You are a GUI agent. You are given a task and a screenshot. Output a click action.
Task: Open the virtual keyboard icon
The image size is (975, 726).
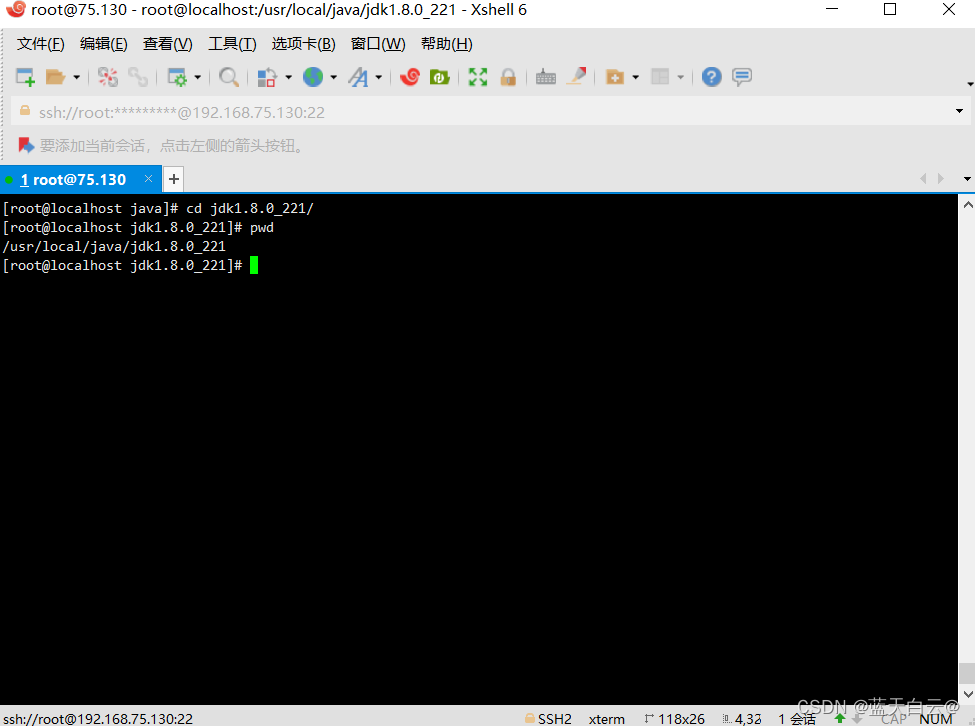point(545,76)
